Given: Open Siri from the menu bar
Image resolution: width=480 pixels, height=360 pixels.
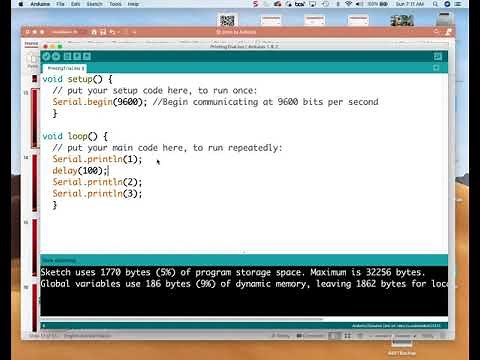Looking at the screenshot, I should click(447, 4).
